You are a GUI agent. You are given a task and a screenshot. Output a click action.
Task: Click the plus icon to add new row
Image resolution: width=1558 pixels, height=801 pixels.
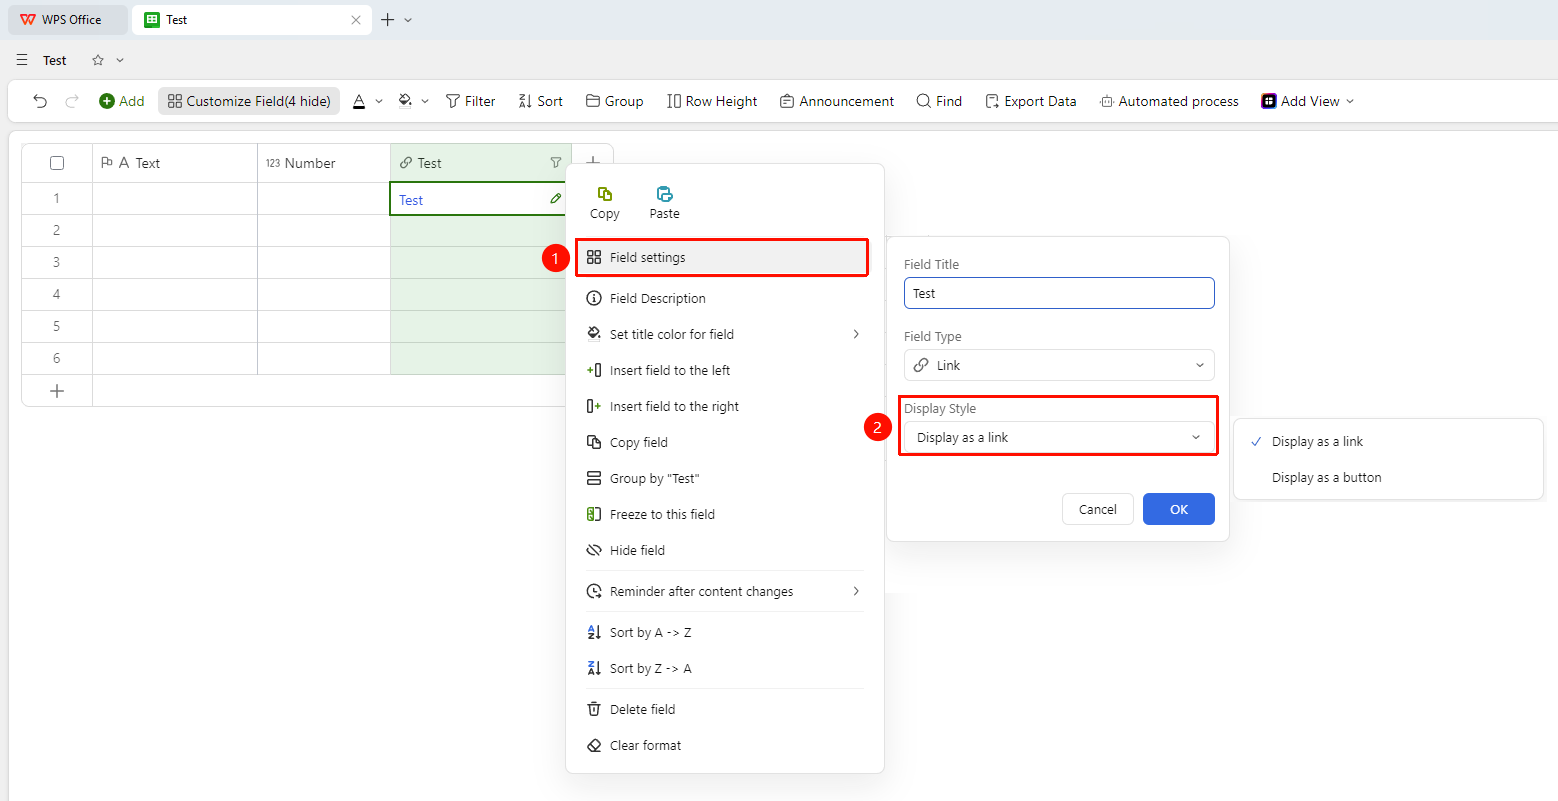point(57,391)
